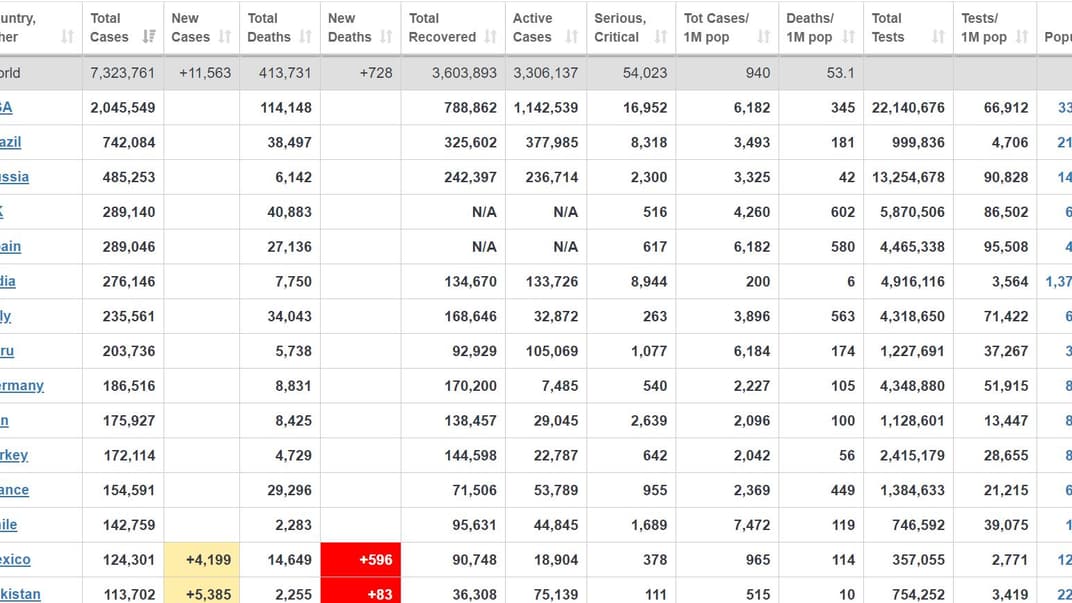Image resolution: width=1072 pixels, height=603 pixels.
Task: Click sort arrows in Tot Cases/1M pop header
Action: [x=764, y=37]
